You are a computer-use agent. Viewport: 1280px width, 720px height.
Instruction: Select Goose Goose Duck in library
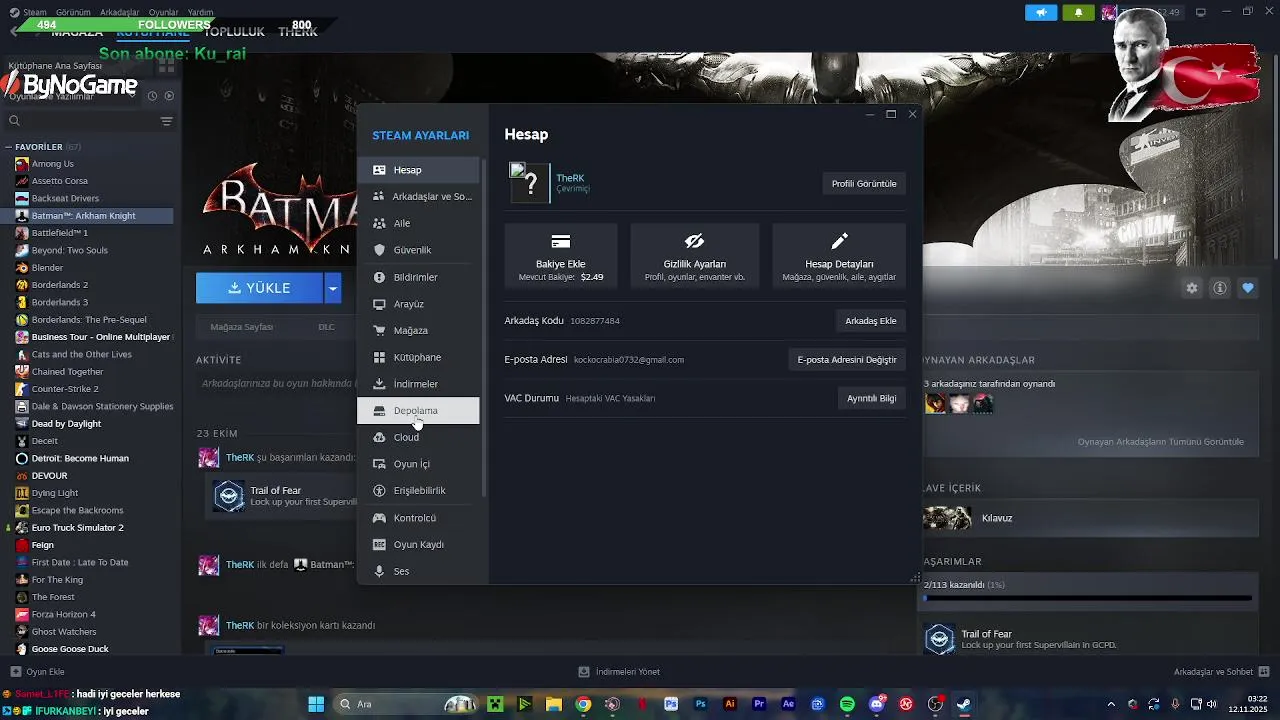click(x=70, y=649)
